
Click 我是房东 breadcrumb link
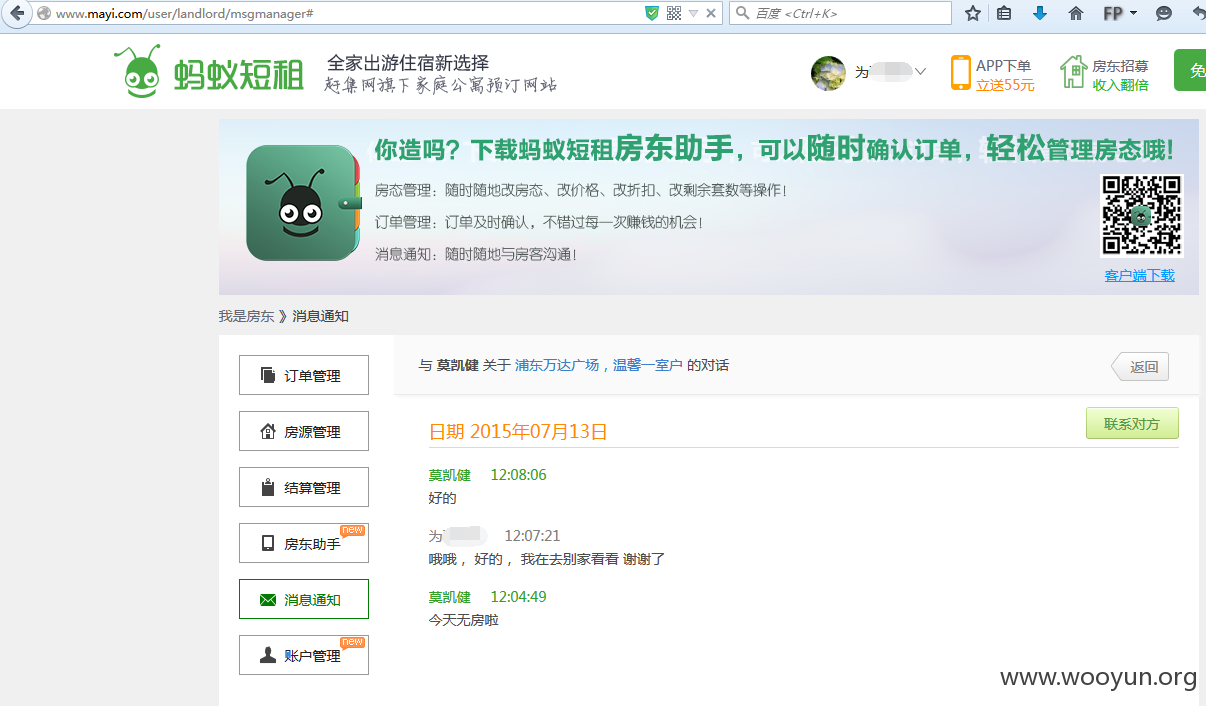[x=246, y=316]
